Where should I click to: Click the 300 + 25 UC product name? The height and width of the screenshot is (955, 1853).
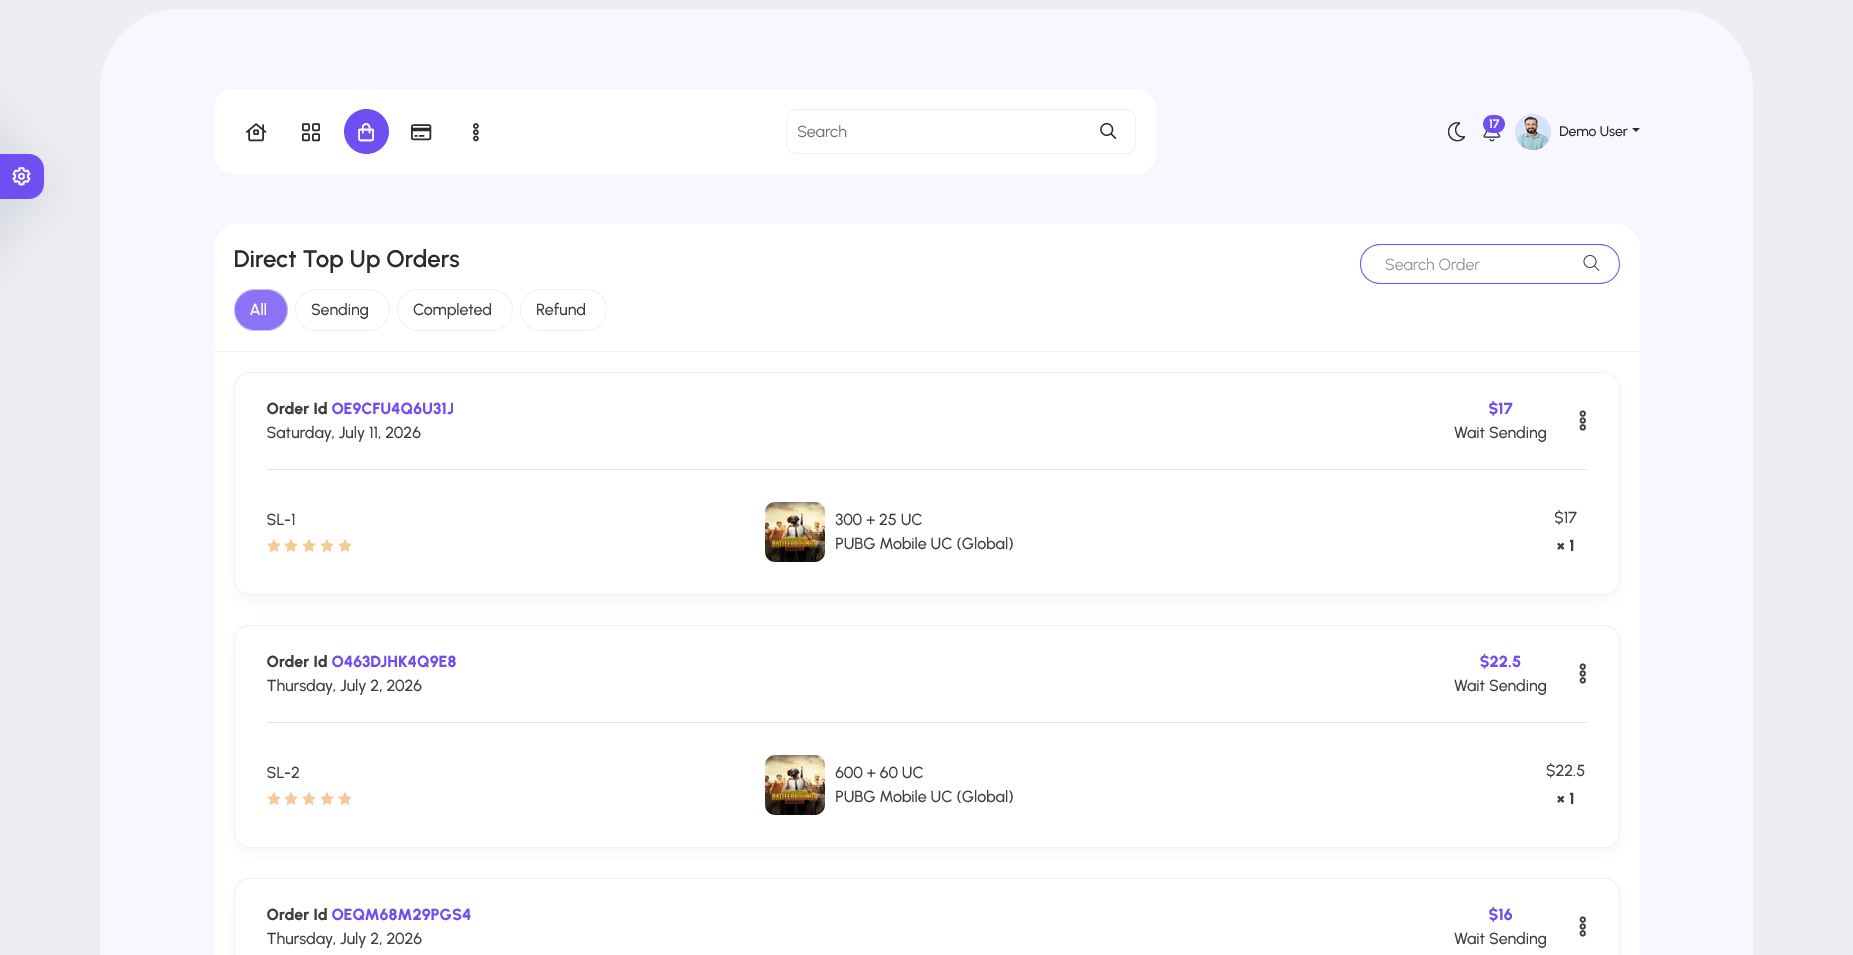click(x=879, y=520)
